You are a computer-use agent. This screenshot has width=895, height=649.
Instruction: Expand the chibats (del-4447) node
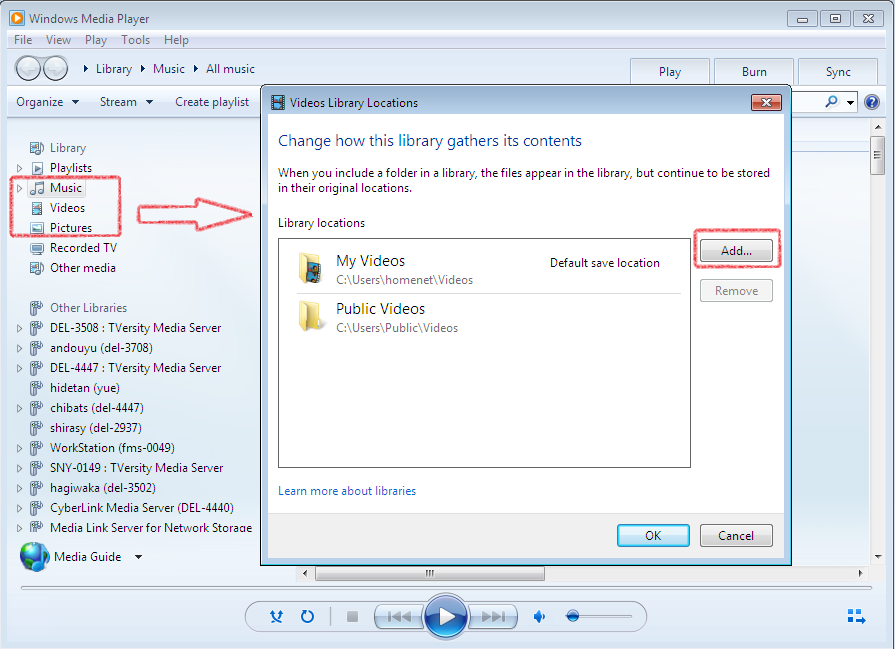(19, 408)
